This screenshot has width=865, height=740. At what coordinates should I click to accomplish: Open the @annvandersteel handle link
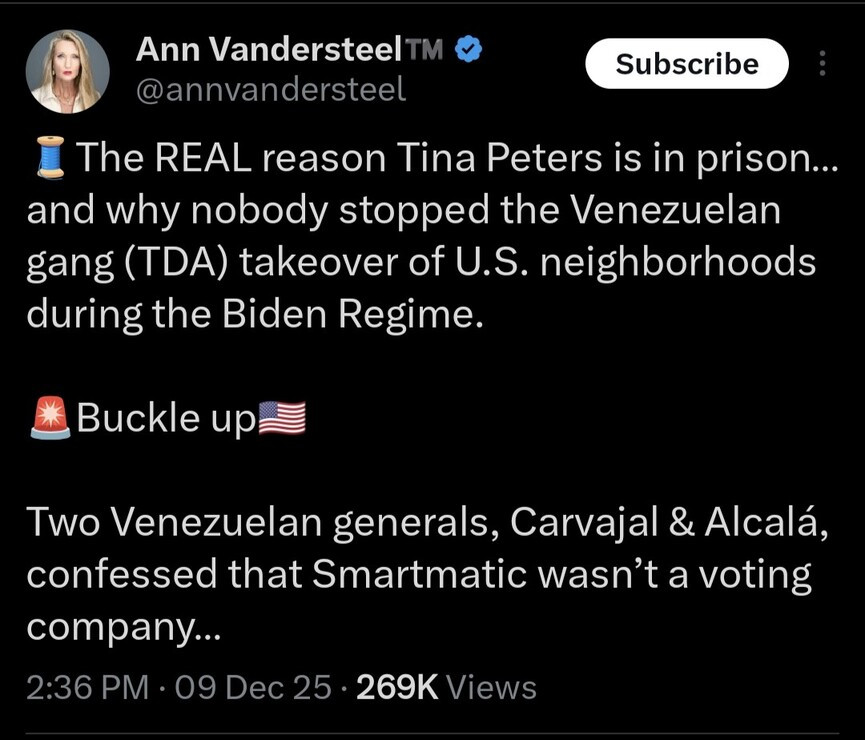pyautogui.click(x=270, y=90)
